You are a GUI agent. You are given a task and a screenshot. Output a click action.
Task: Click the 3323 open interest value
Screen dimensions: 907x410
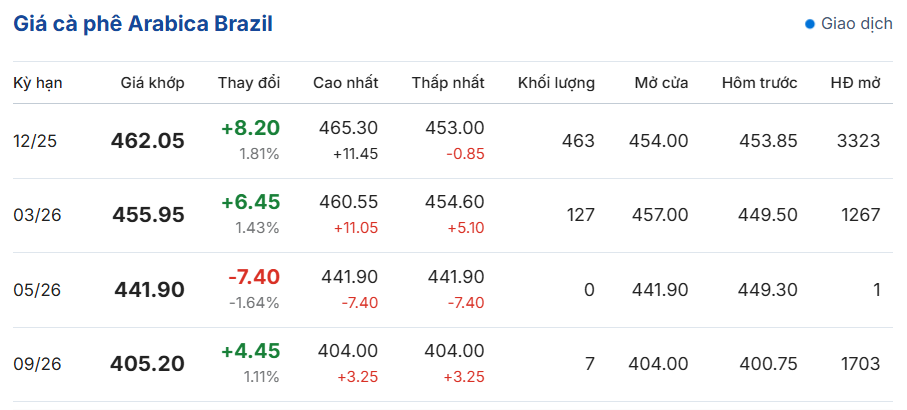click(x=858, y=141)
